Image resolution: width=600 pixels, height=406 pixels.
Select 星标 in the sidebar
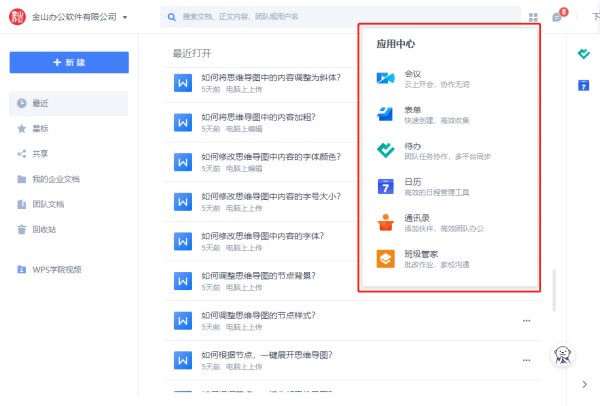(68, 129)
